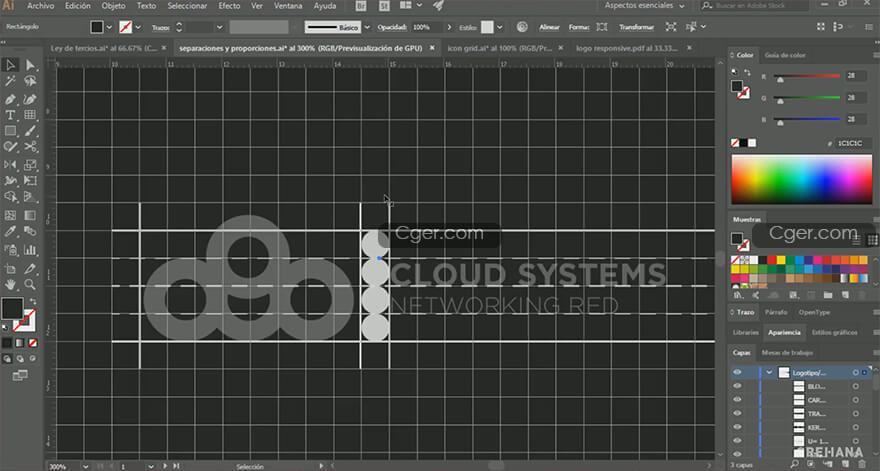Toggle visibility of Logotipo layer
This screenshot has width=880, height=471.
click(737, 372)
